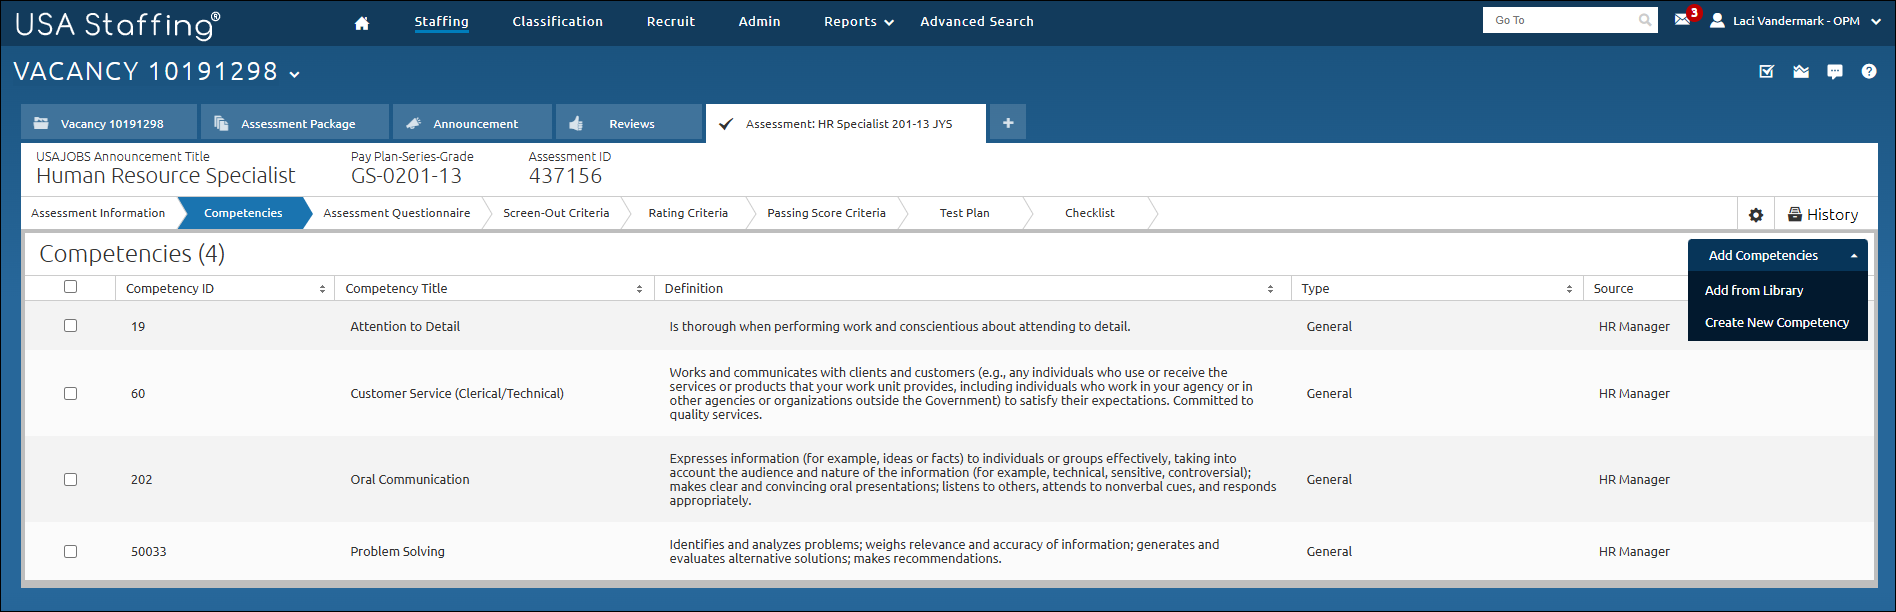Open the Classification menu
Screen dimensions: 1896x612
(x=557, y=21)
